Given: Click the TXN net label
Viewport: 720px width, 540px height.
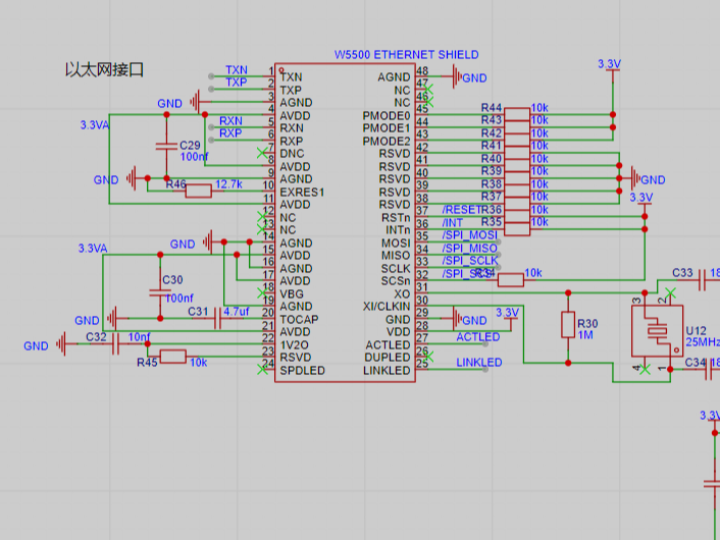Looking at the screenshot, I should coord(236,70).
